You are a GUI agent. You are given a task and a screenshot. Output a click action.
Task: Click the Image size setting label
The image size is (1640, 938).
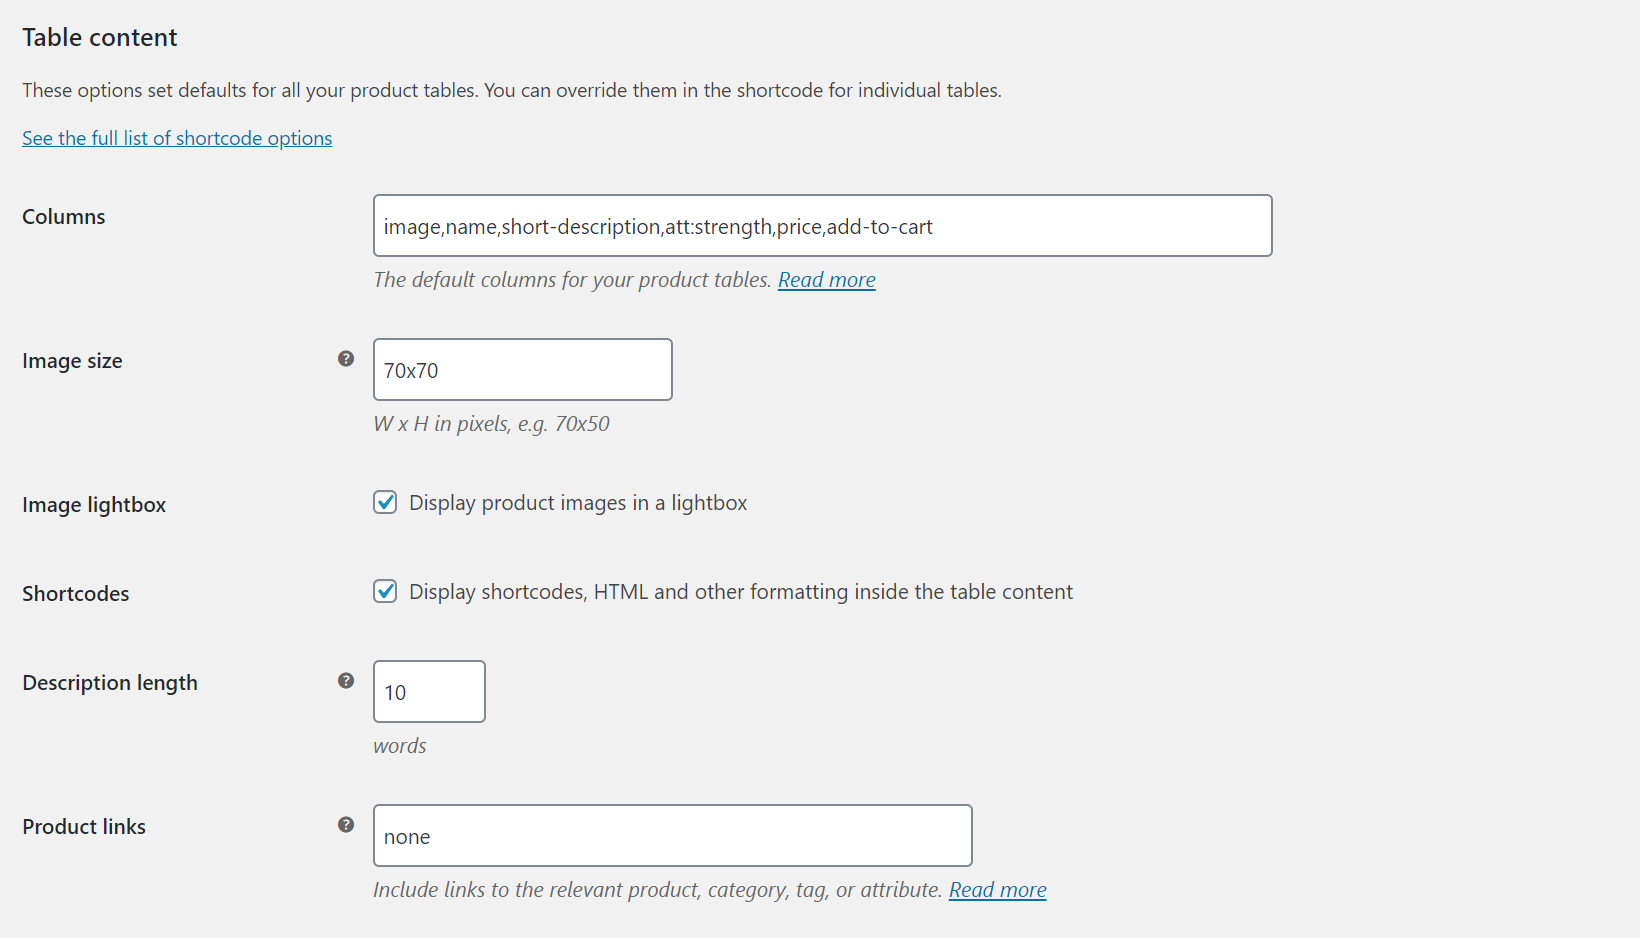click(72, 361)
